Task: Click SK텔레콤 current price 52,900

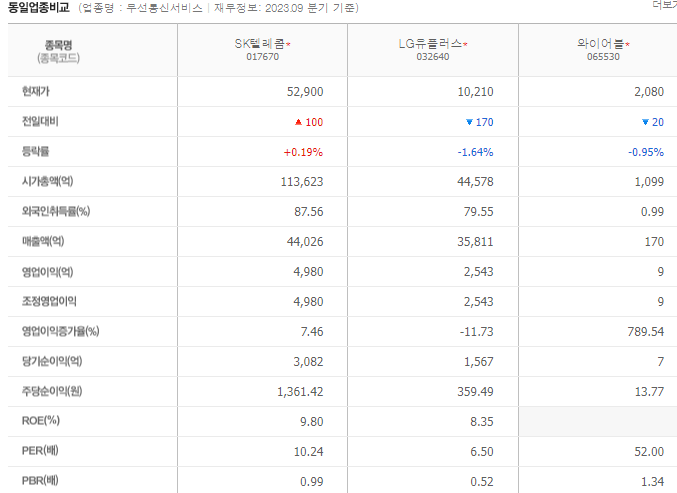Action: [x=305, y=92]
